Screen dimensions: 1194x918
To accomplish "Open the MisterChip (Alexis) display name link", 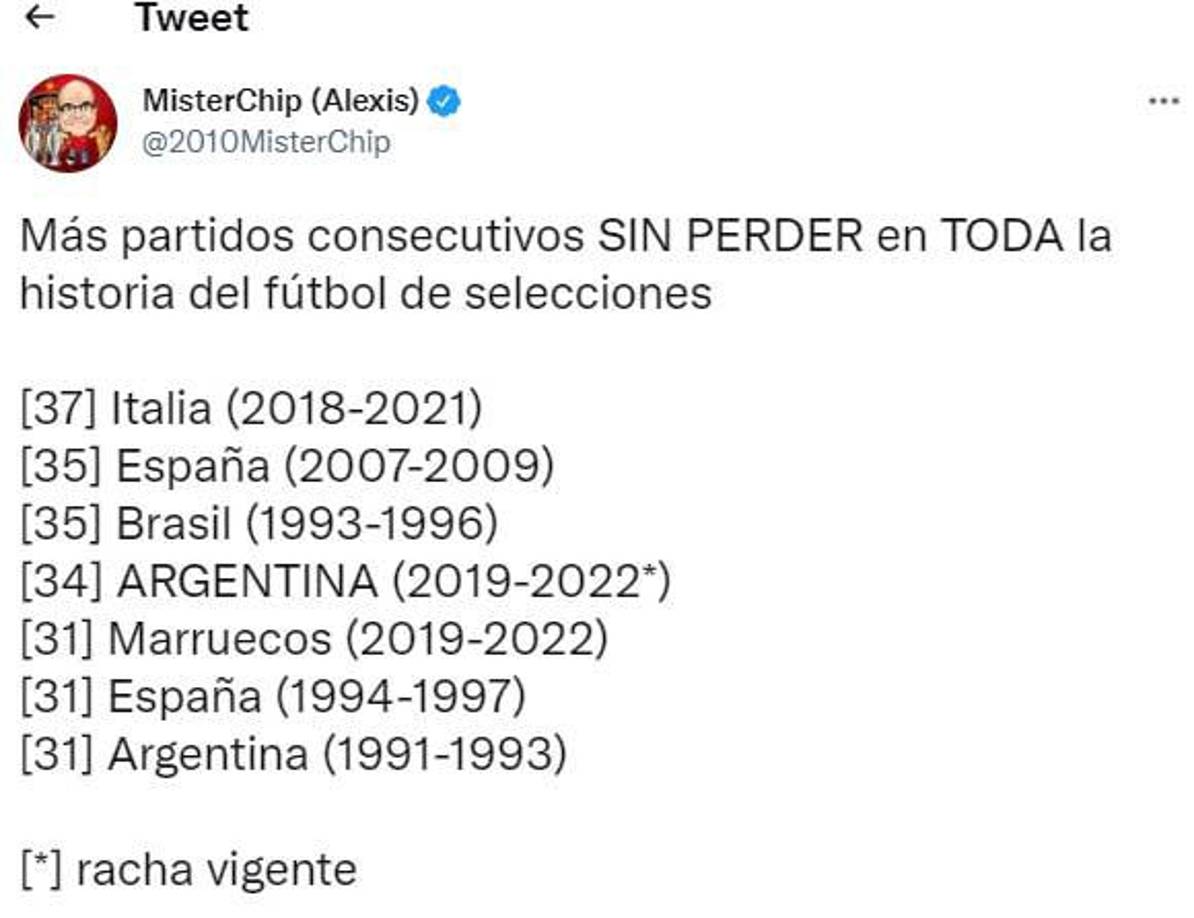I will [x=284, y=100].
